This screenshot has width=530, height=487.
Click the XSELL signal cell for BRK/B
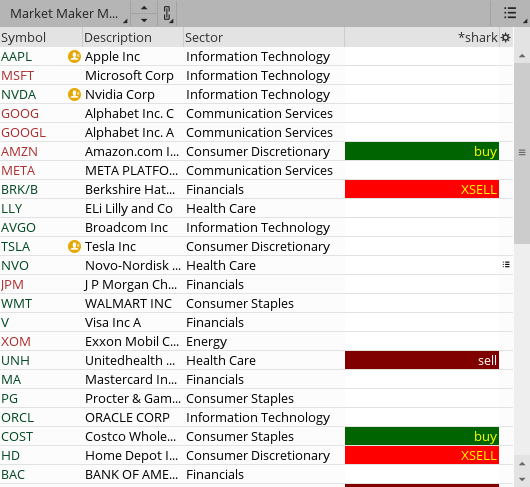pos(422,189)
